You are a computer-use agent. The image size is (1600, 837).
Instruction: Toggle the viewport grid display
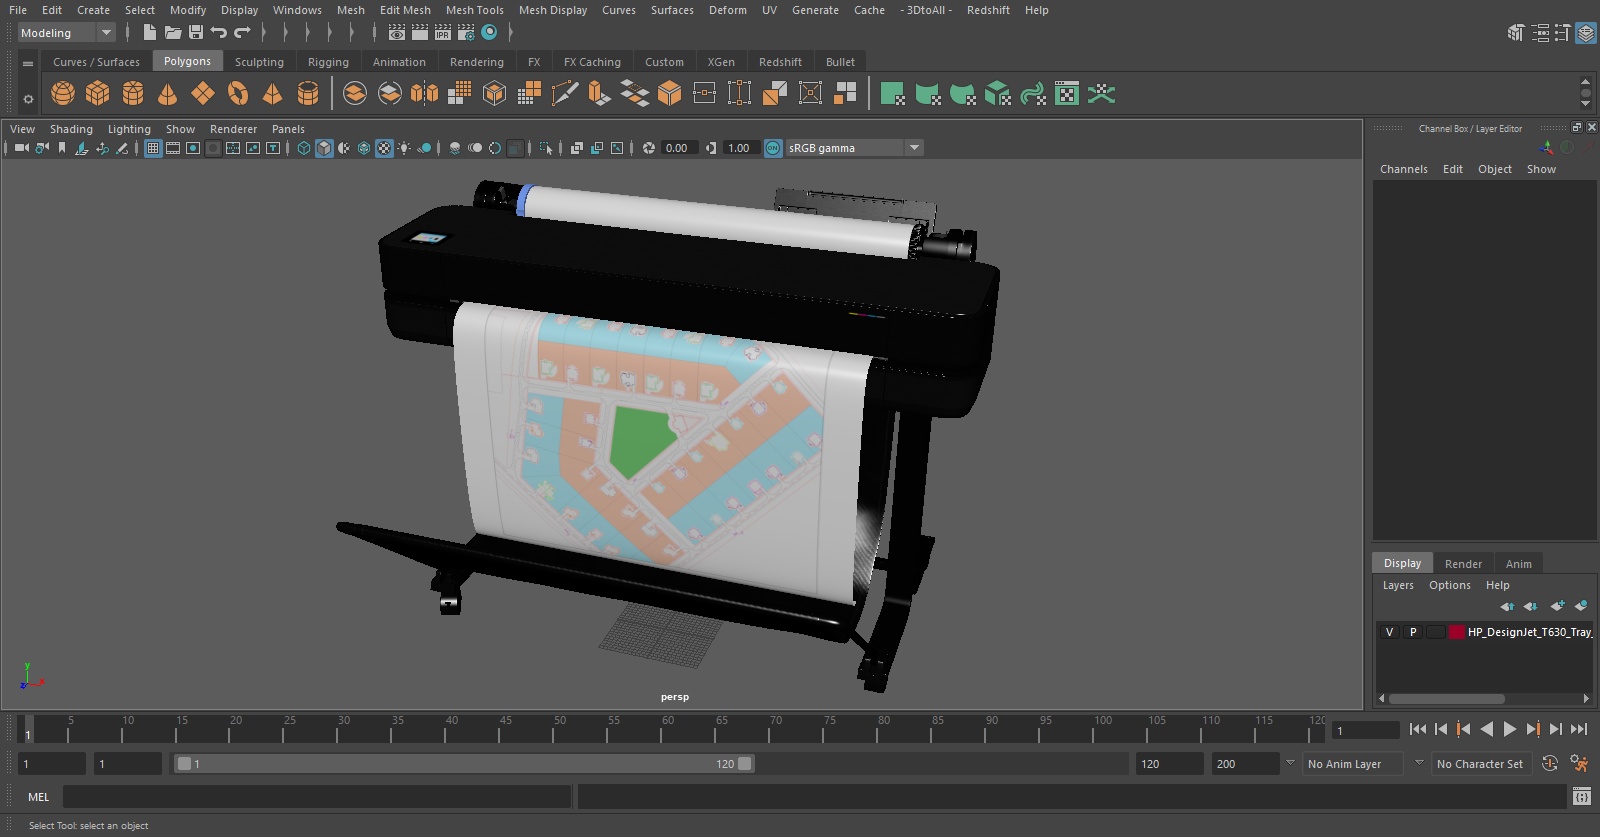[153, 148]
